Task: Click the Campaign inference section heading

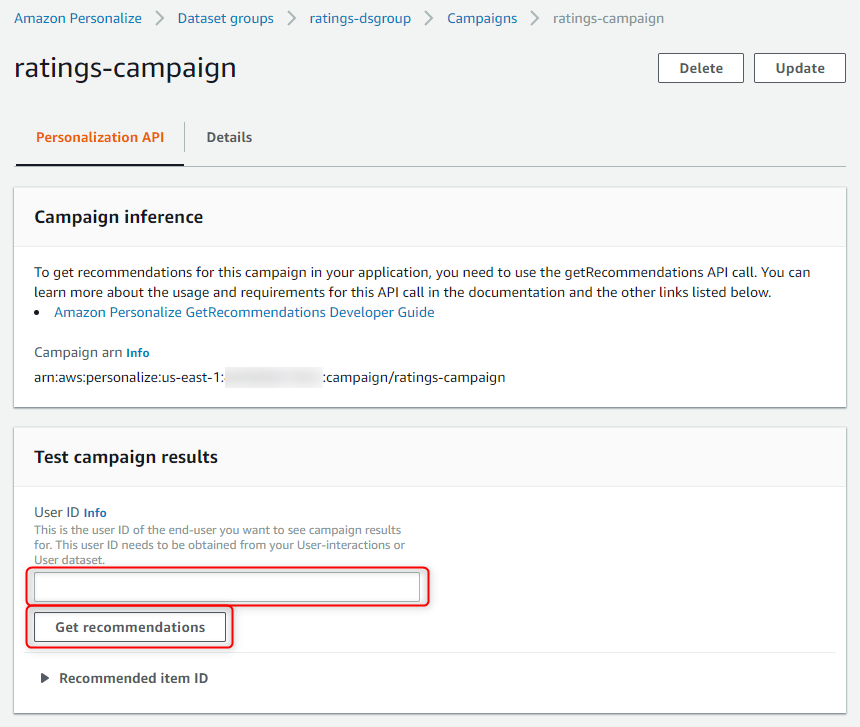Action: point(118,217)
